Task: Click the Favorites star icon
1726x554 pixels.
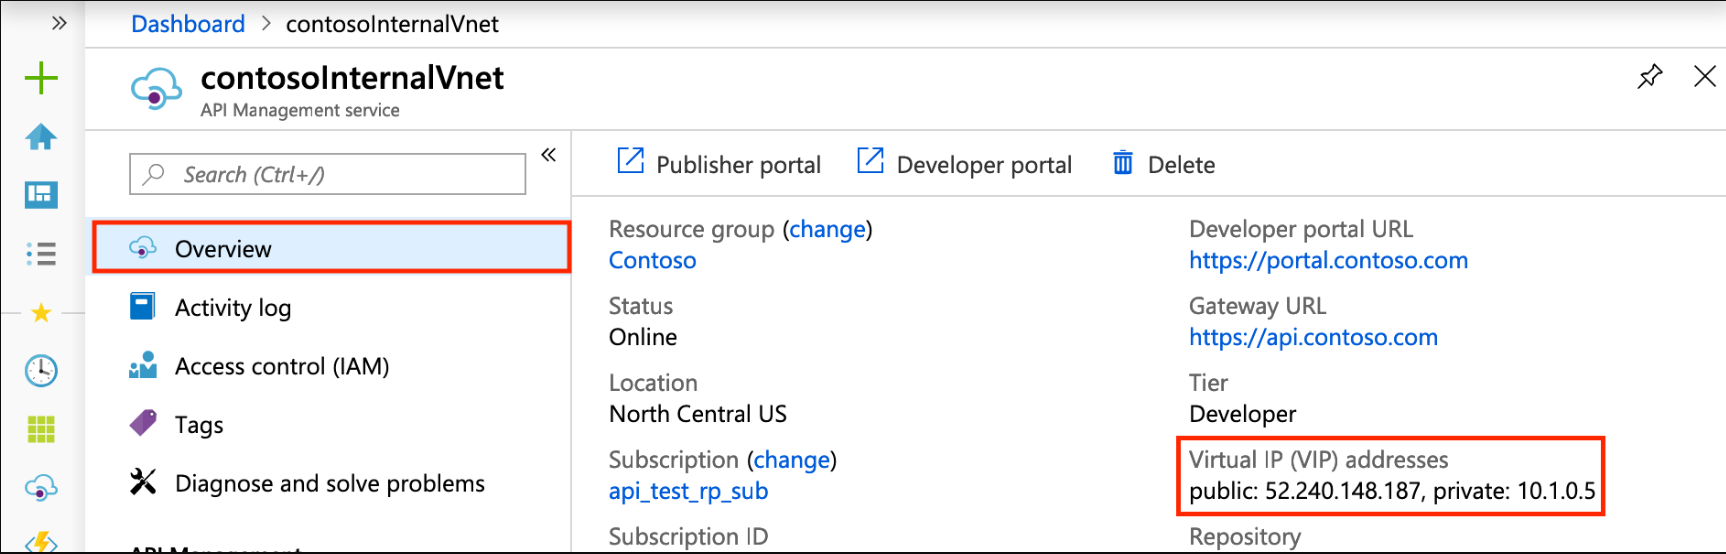Action: [x=41, y=313]
